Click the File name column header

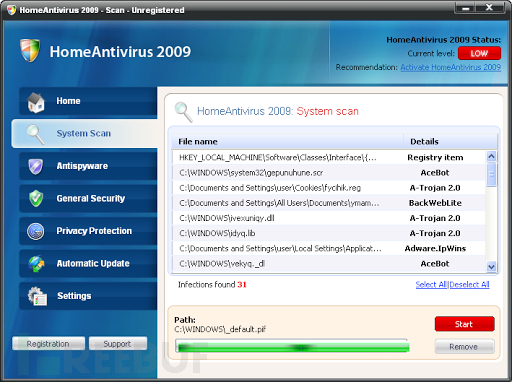(x=288, y=142)
